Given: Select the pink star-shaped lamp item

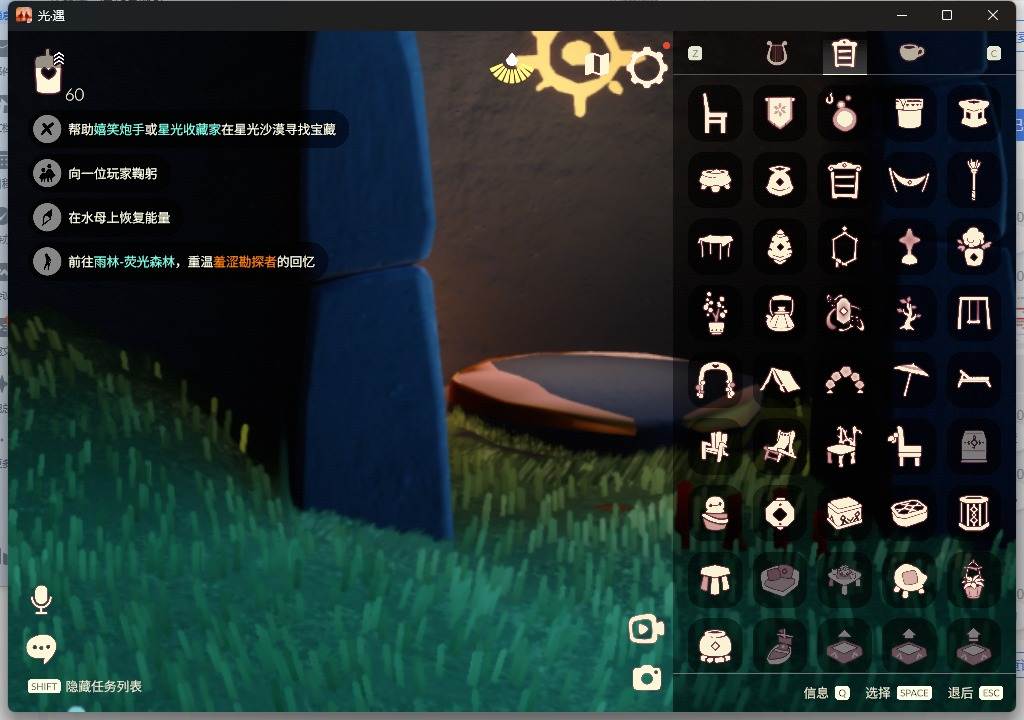Looking at the screenshot, I should 909,247.
